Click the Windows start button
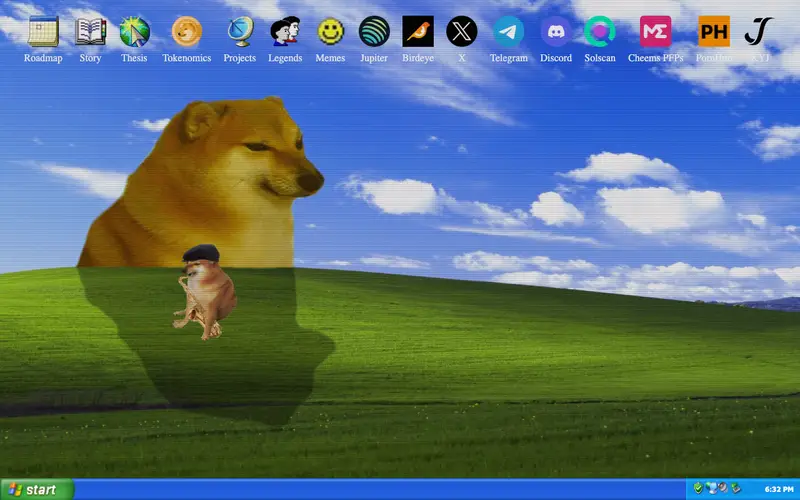The image size is (800, 500). pos(37,490)
